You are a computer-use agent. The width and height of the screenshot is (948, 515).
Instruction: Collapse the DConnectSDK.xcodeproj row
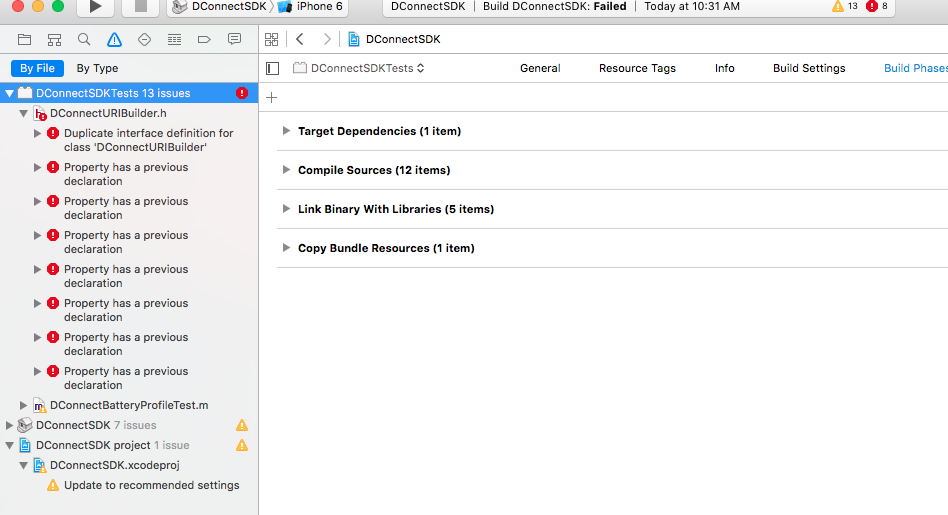point(23,465)
